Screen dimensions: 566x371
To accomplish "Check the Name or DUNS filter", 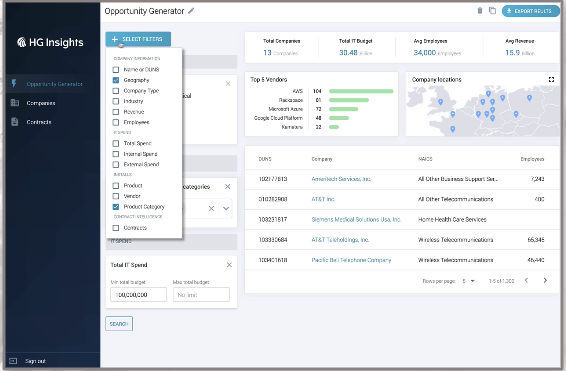I will click(x=116, y=69).
